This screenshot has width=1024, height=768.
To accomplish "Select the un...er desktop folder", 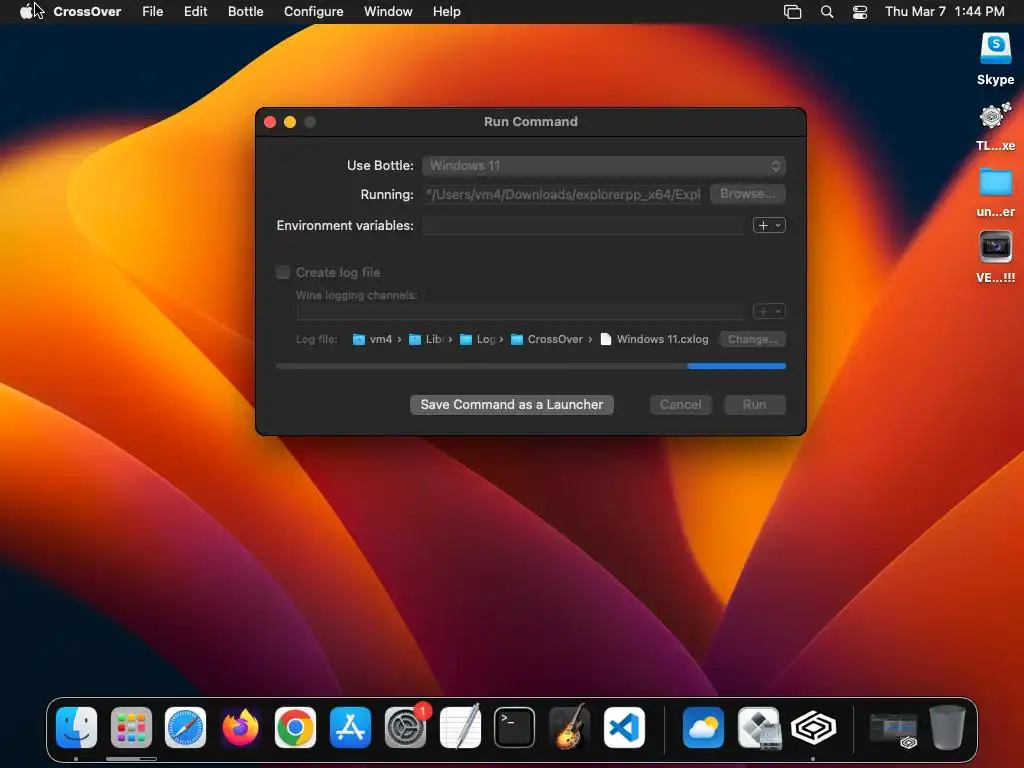I will pyautogui.click(x=995, y=192).
